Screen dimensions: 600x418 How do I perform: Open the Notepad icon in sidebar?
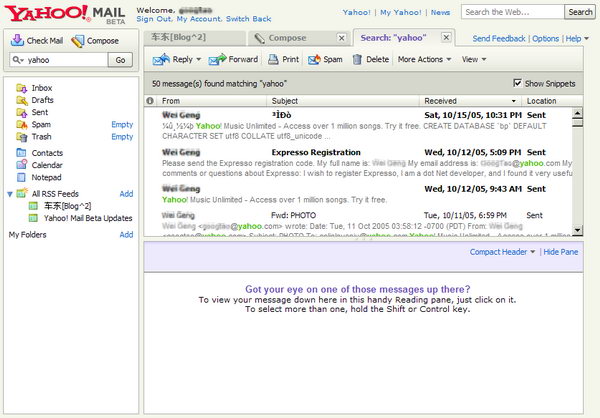point(22,177)
